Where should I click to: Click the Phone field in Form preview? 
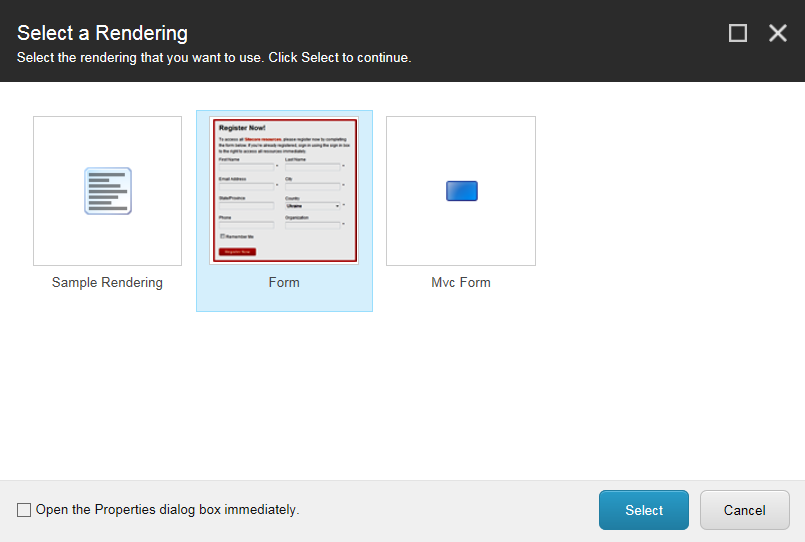[246, 225]
